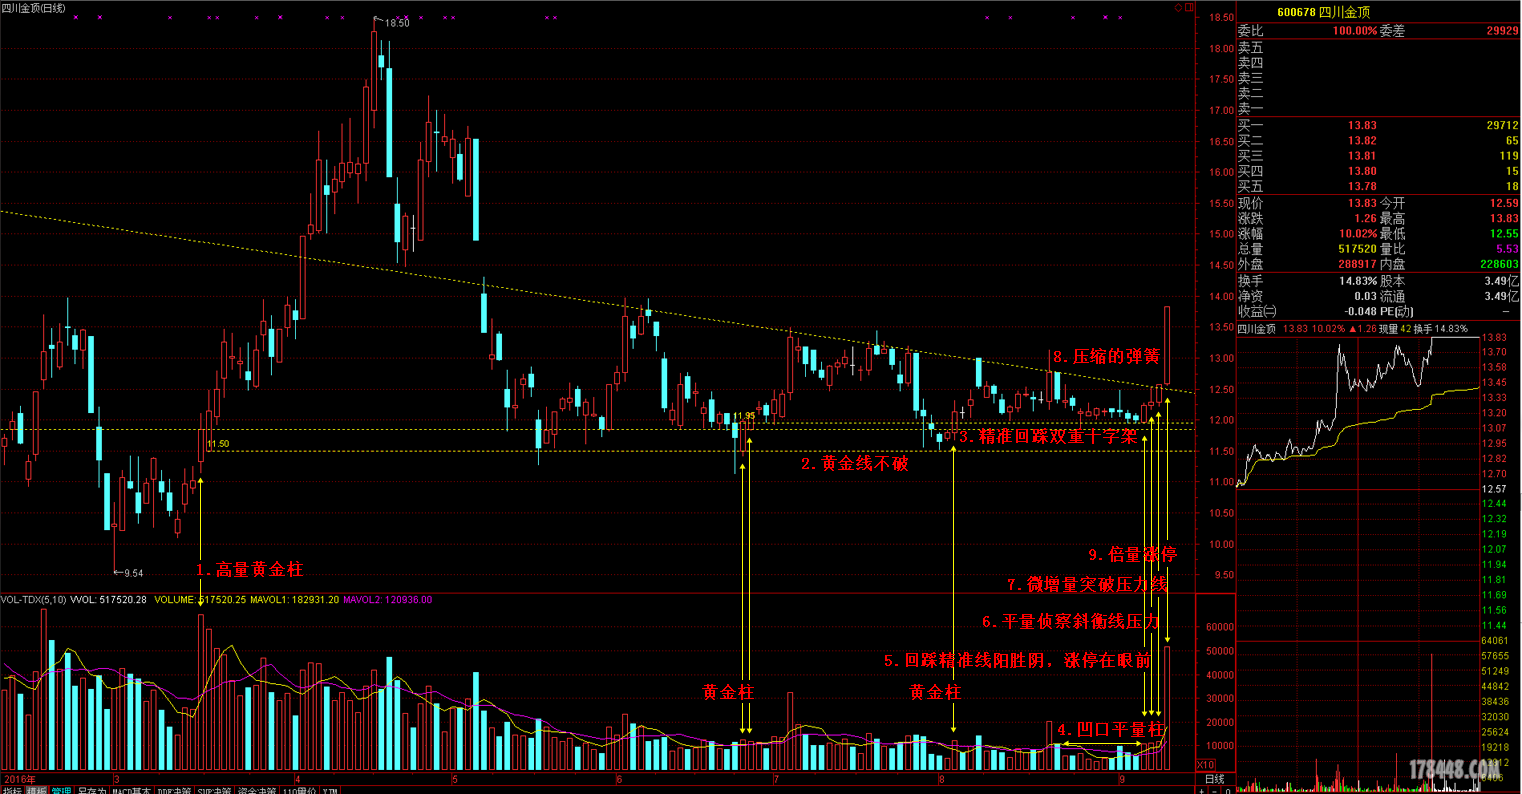The height and width of the screenshot is (794, 1522).
Task: Click the PE(动) label
Action: click(x=1399, y=311)
